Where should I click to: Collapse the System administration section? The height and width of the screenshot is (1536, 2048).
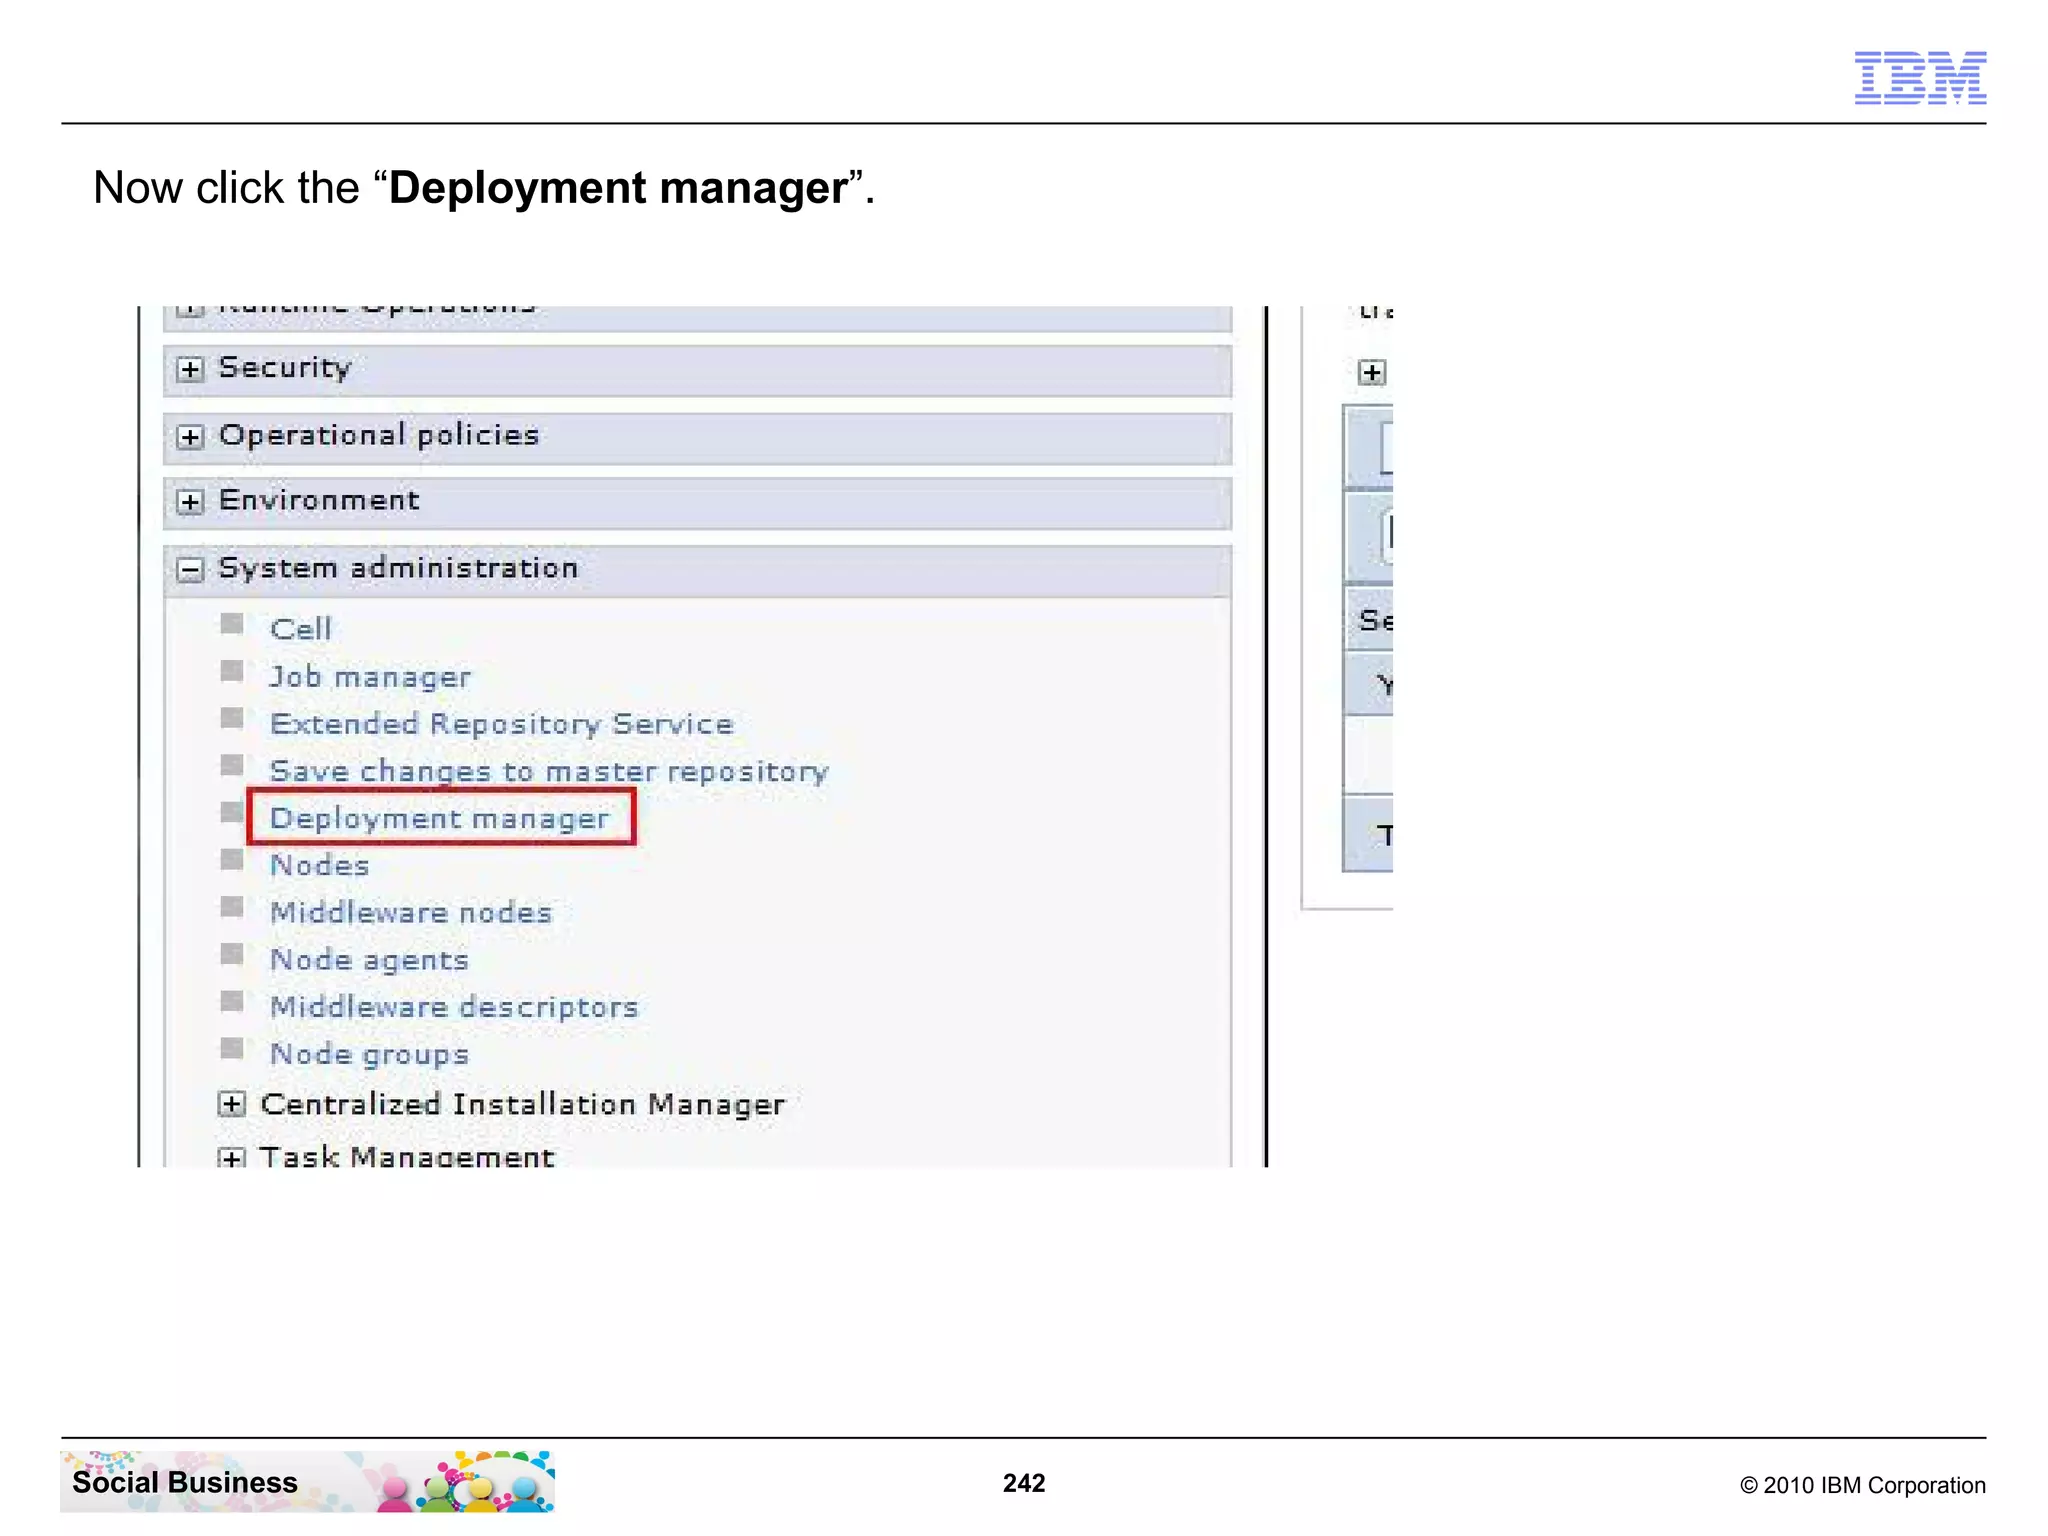(190, 570)
